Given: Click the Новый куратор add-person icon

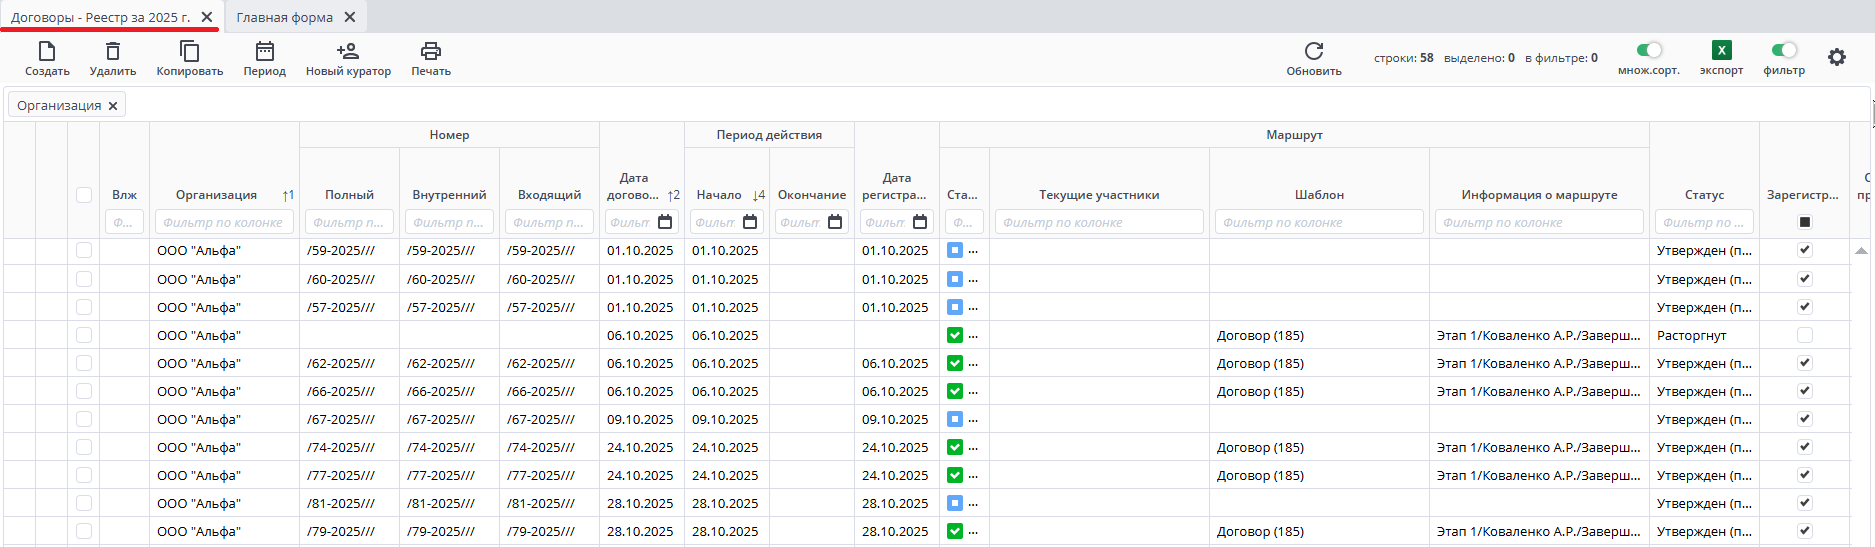Looking at the screenshot, I should 348,52.
